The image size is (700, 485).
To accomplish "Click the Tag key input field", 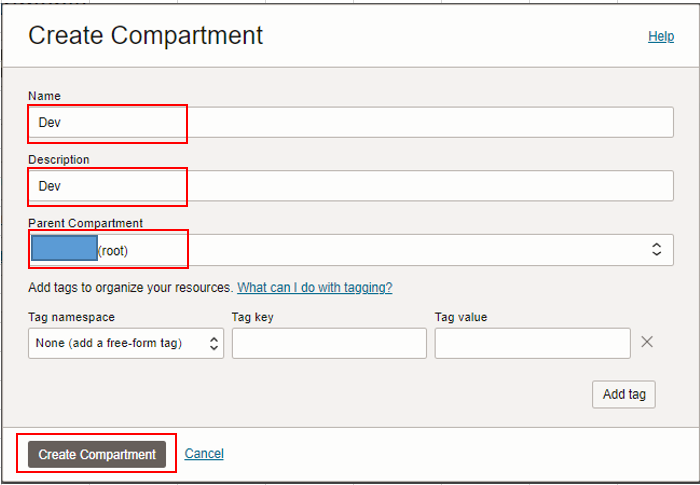I will tap(329, 343).
